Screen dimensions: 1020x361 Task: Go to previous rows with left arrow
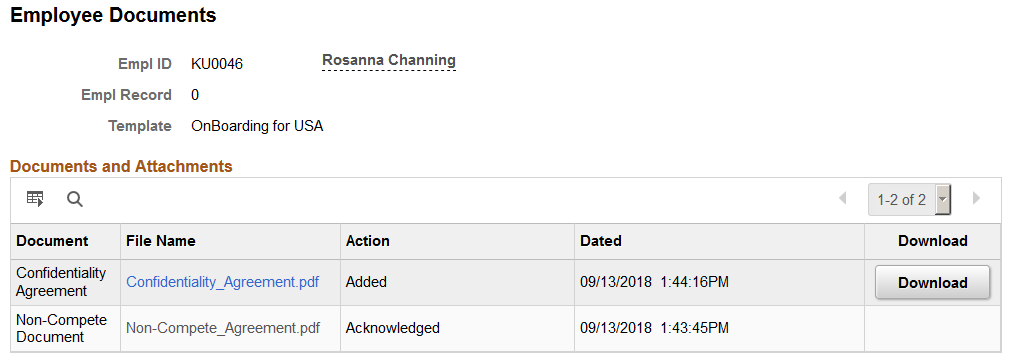[842, 198]
